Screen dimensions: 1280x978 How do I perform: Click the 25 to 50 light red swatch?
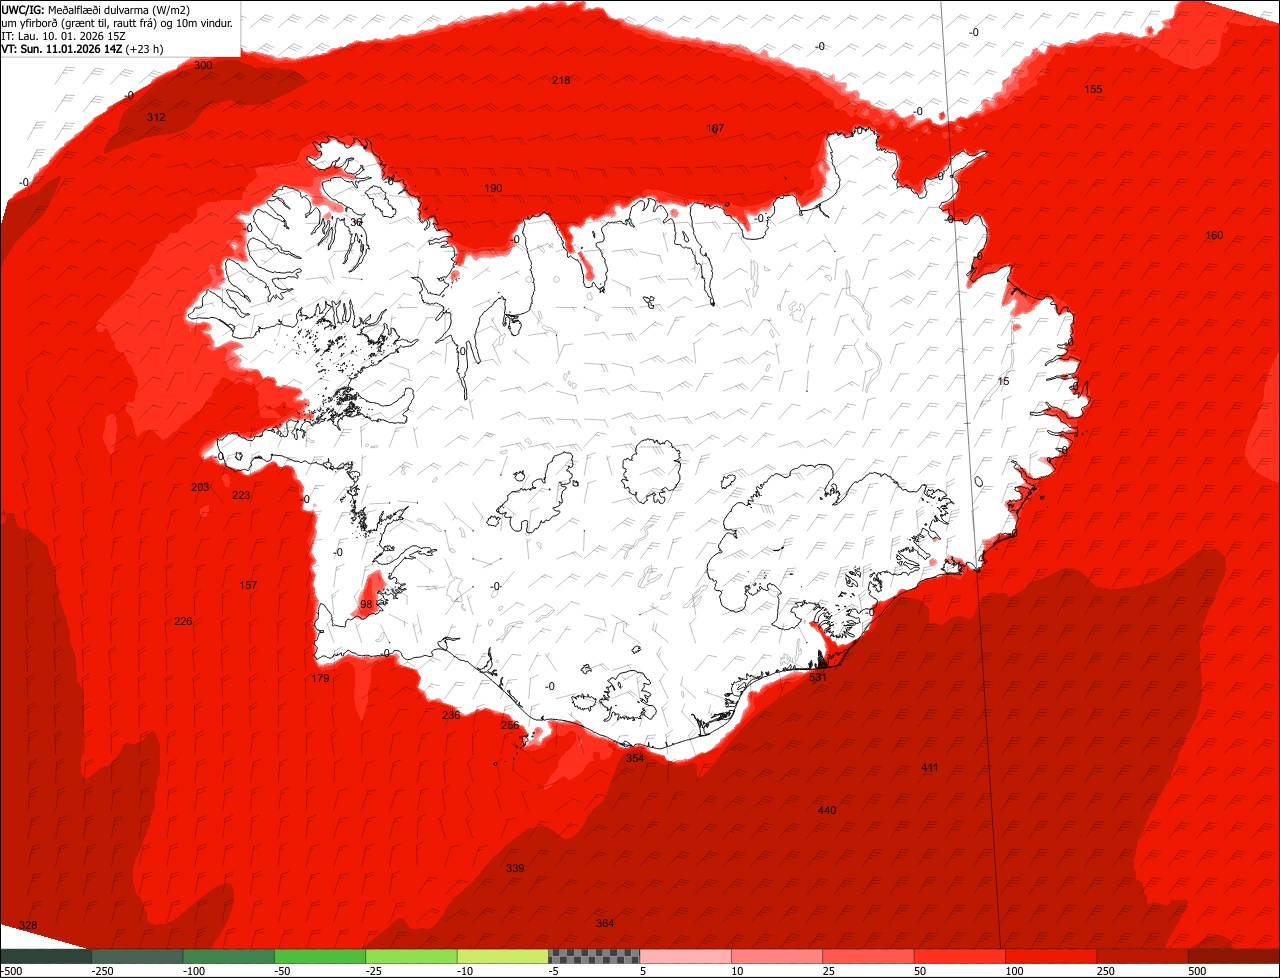coord(869,956)
